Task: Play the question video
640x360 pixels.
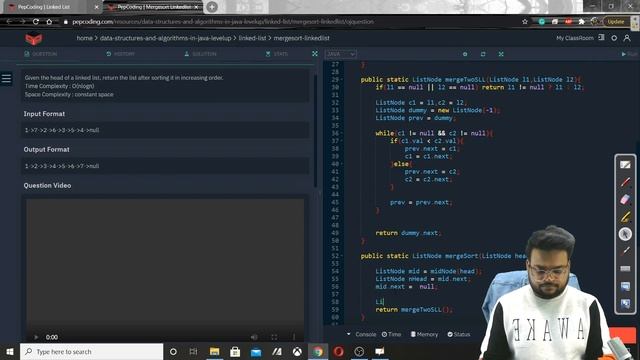Action: click(x=36, y=337)
